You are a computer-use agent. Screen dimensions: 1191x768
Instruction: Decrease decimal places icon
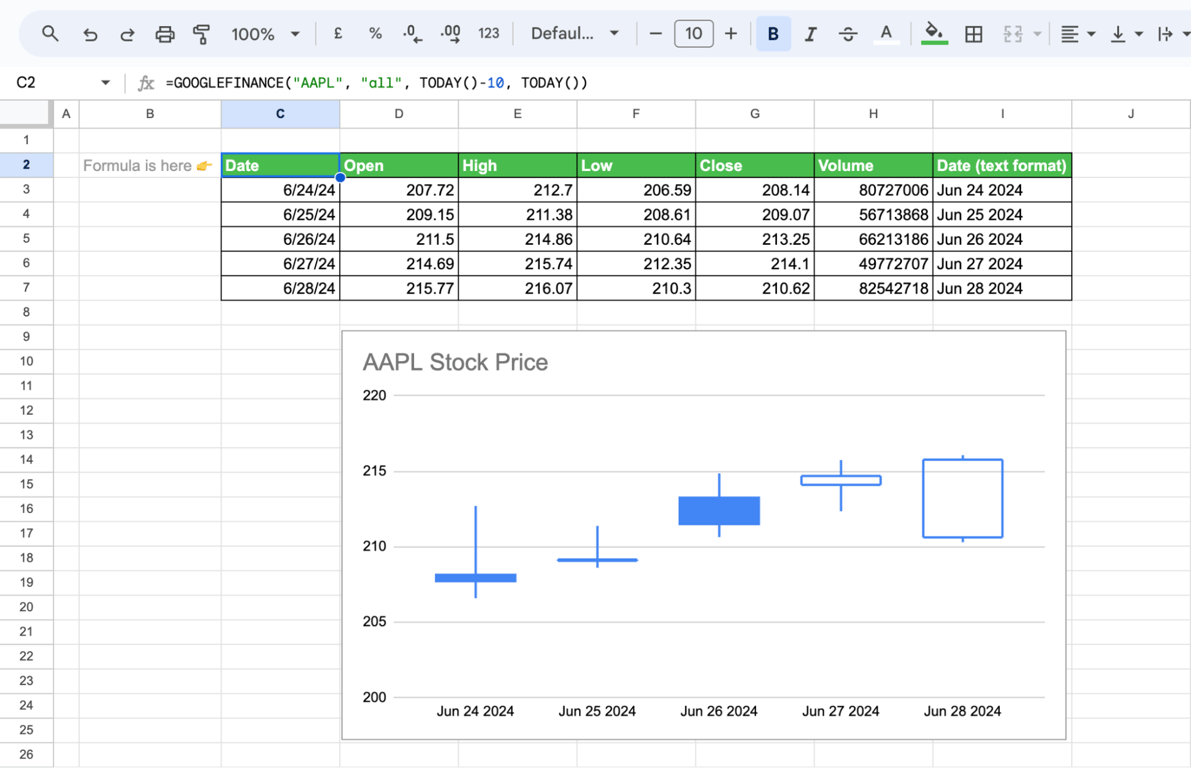(412, 33)
